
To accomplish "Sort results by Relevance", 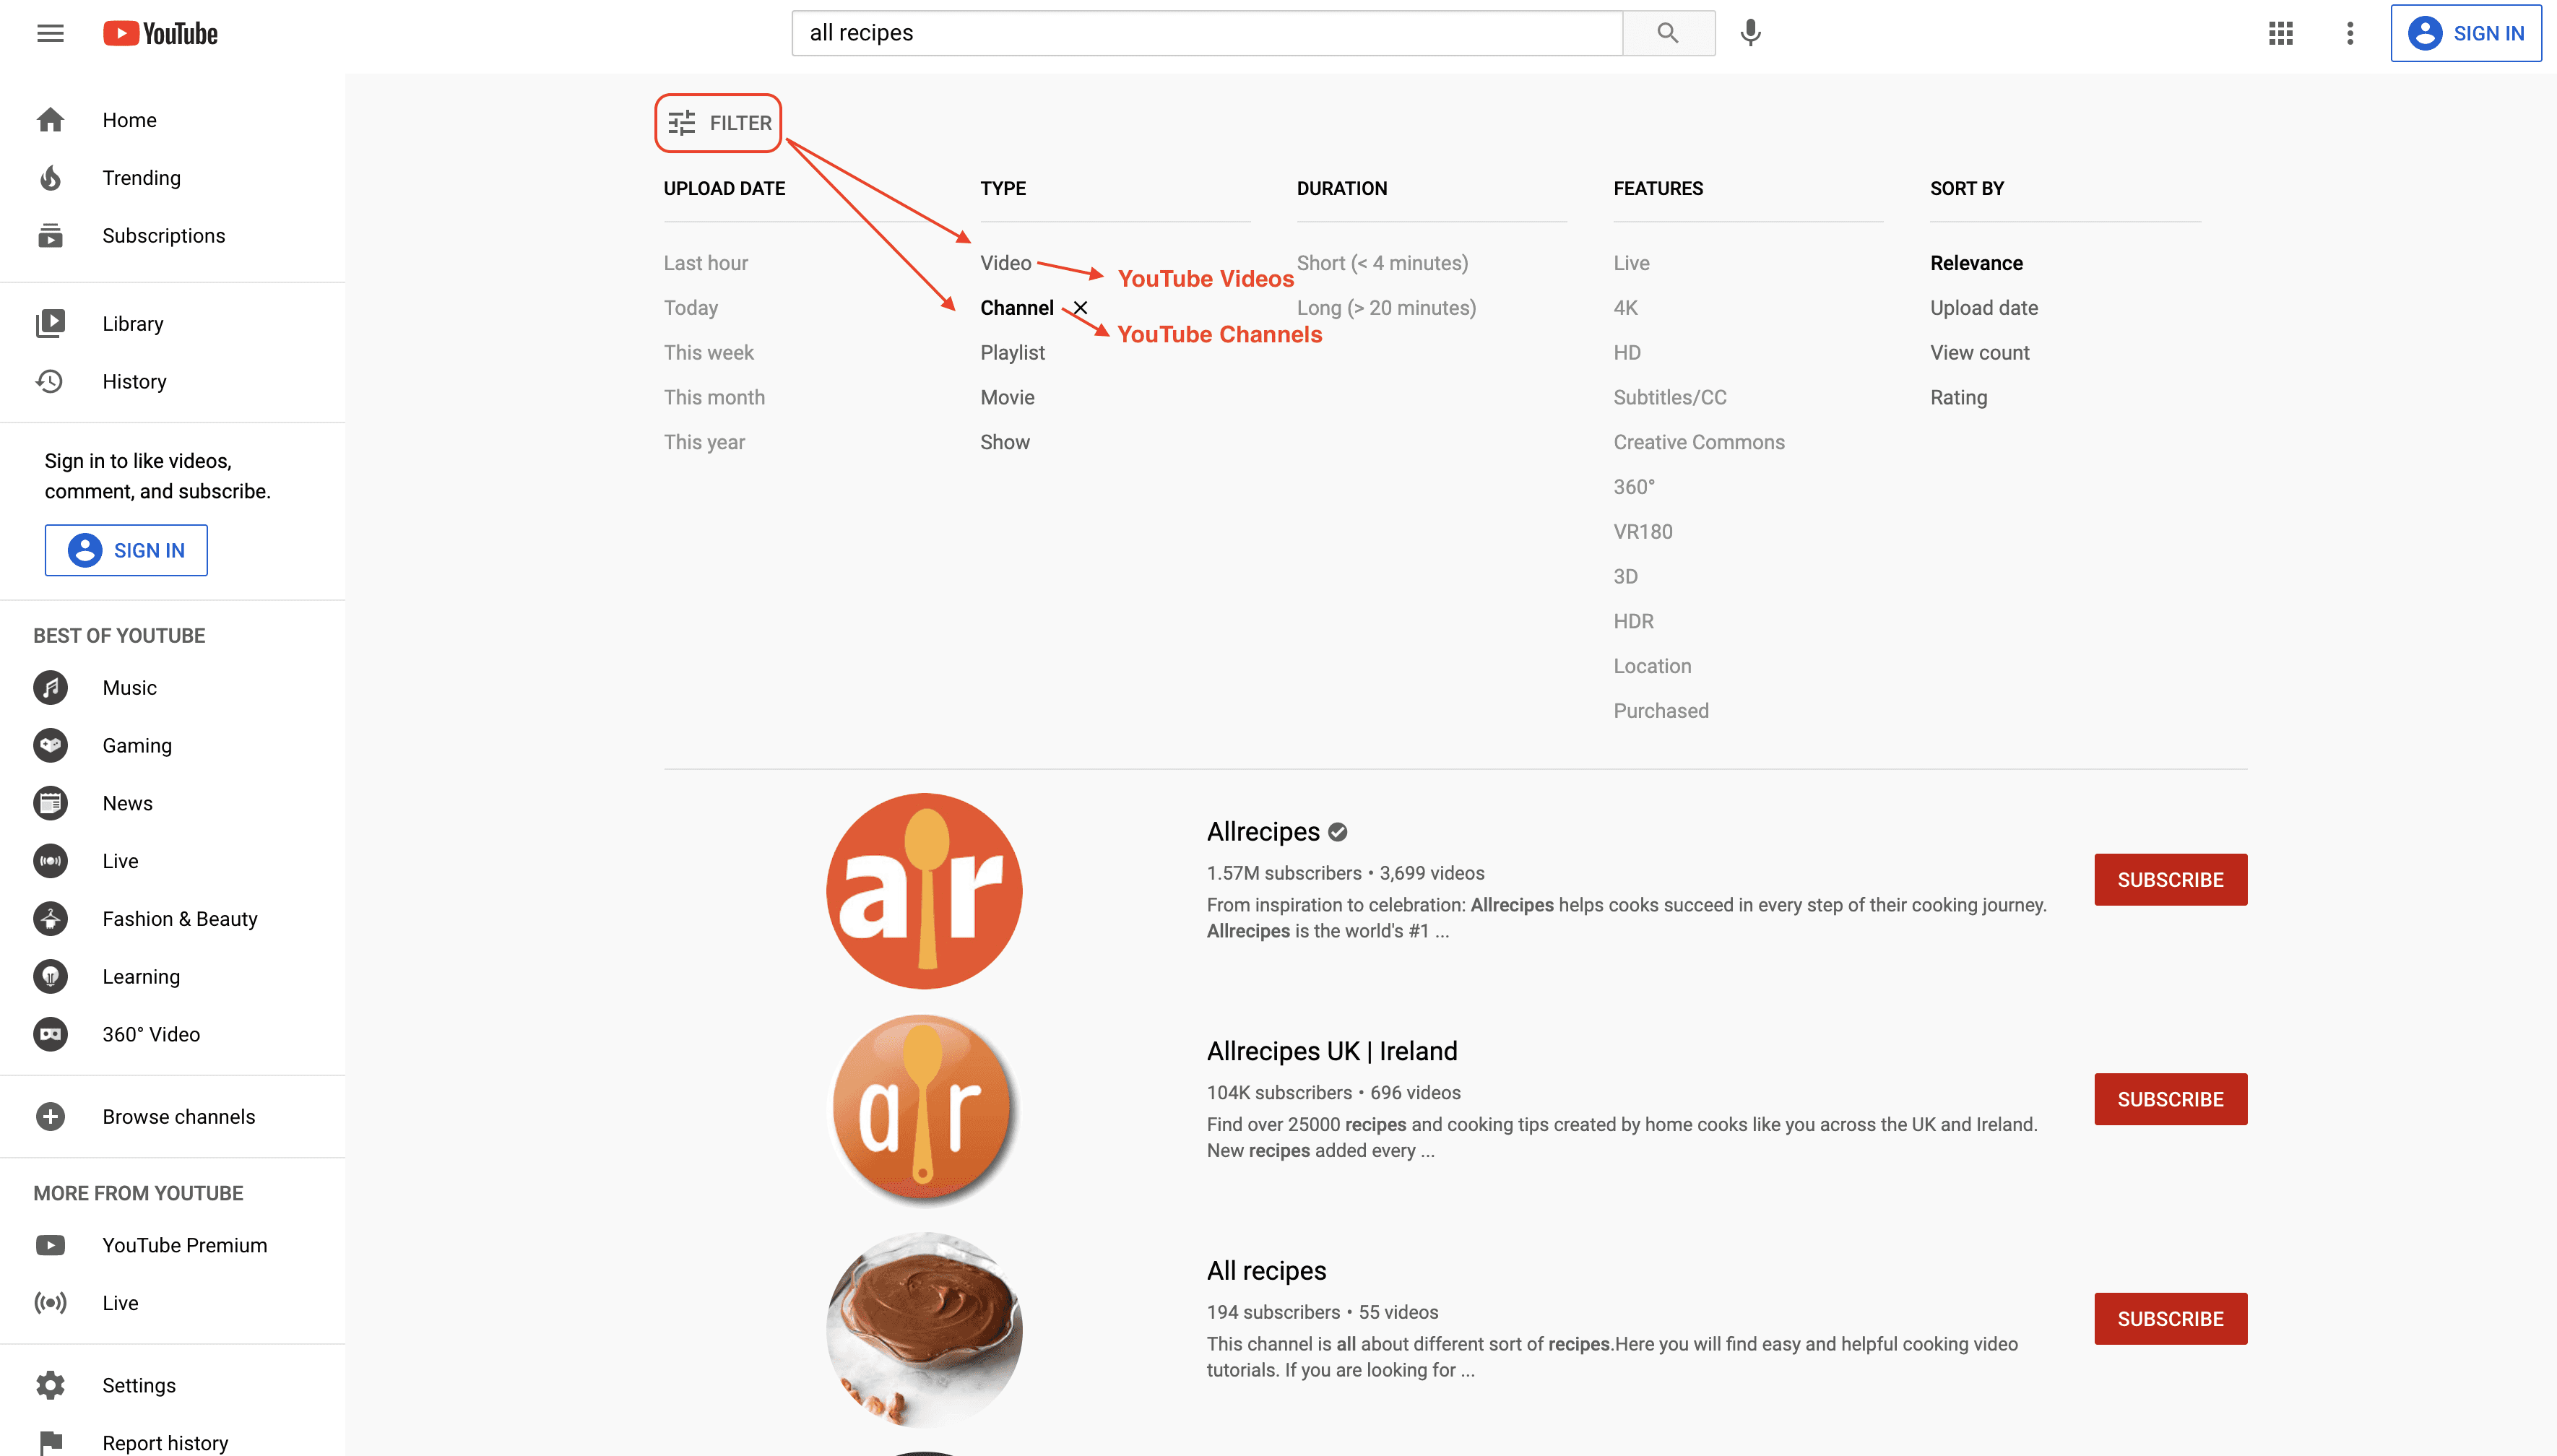I will [x=1976, y=263].
